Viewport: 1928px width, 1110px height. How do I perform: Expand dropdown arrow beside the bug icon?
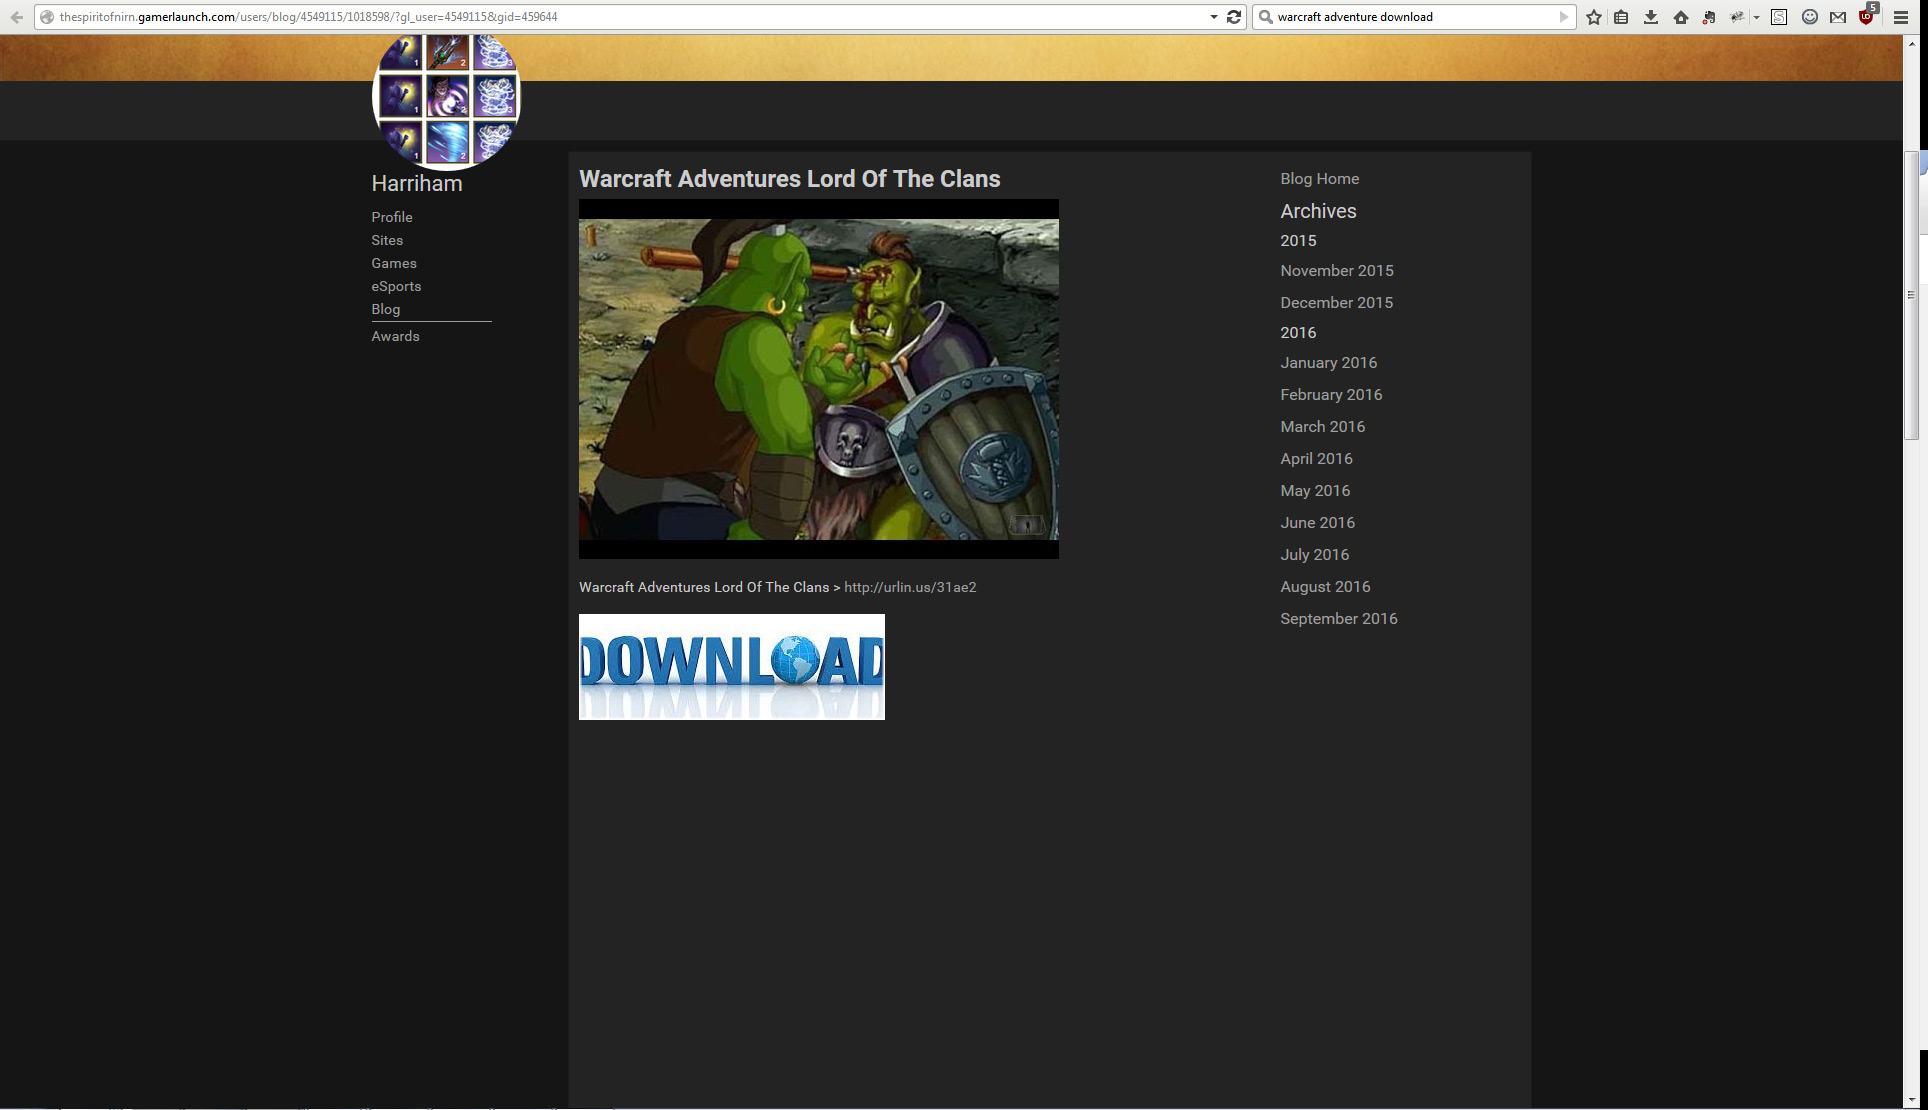(x=1756, y=17)
